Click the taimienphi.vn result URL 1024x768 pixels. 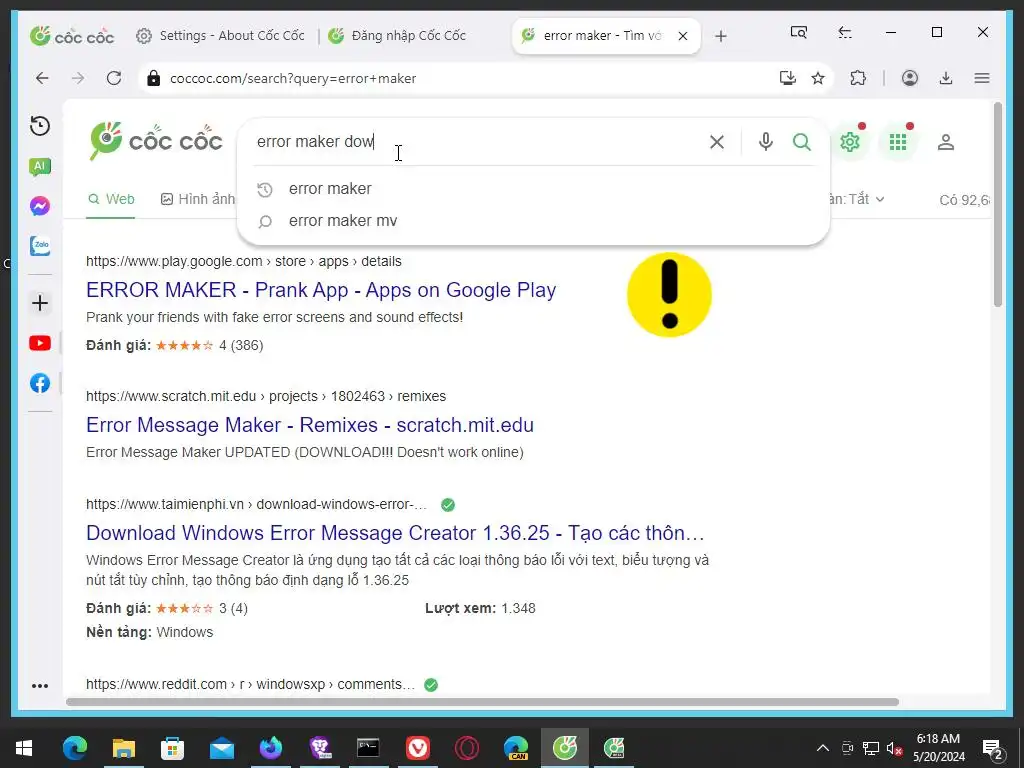[256, 504]
